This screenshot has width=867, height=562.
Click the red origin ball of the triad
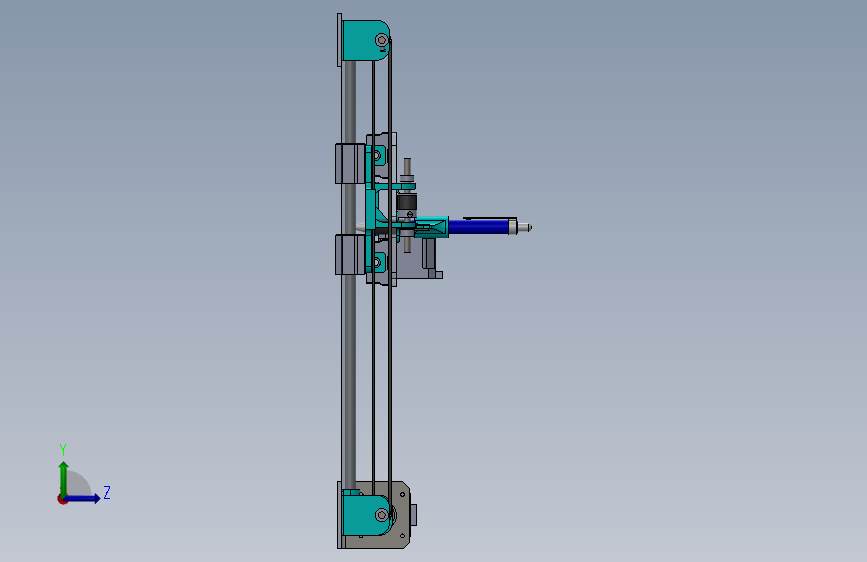pyautogui.click(x=62, y=499)
